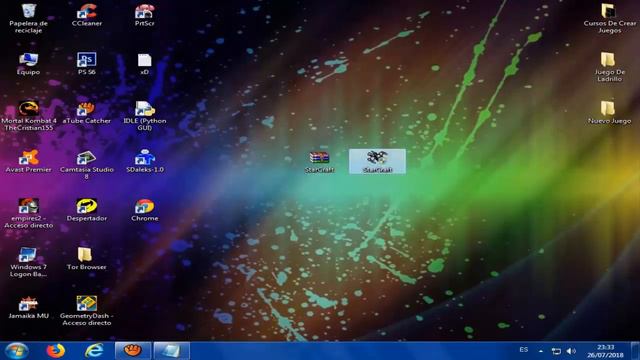Select the Chrome desktop shortcut

pos(144,209)
